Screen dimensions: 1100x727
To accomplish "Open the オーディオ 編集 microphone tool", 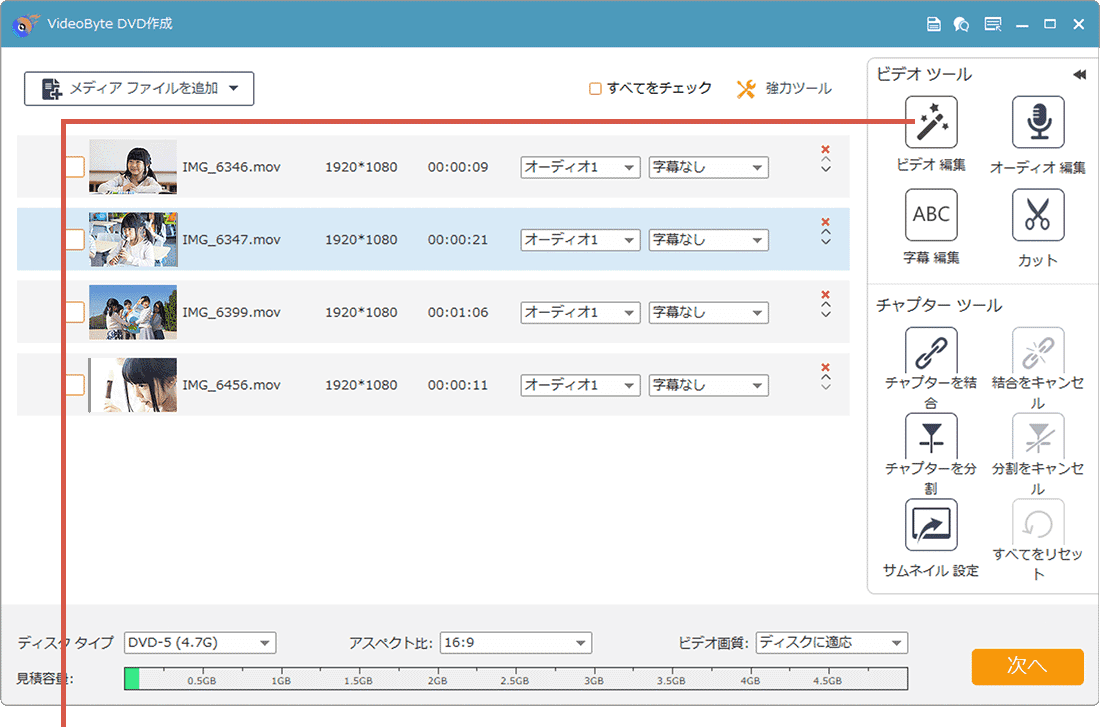I will tap(1037, 123).
